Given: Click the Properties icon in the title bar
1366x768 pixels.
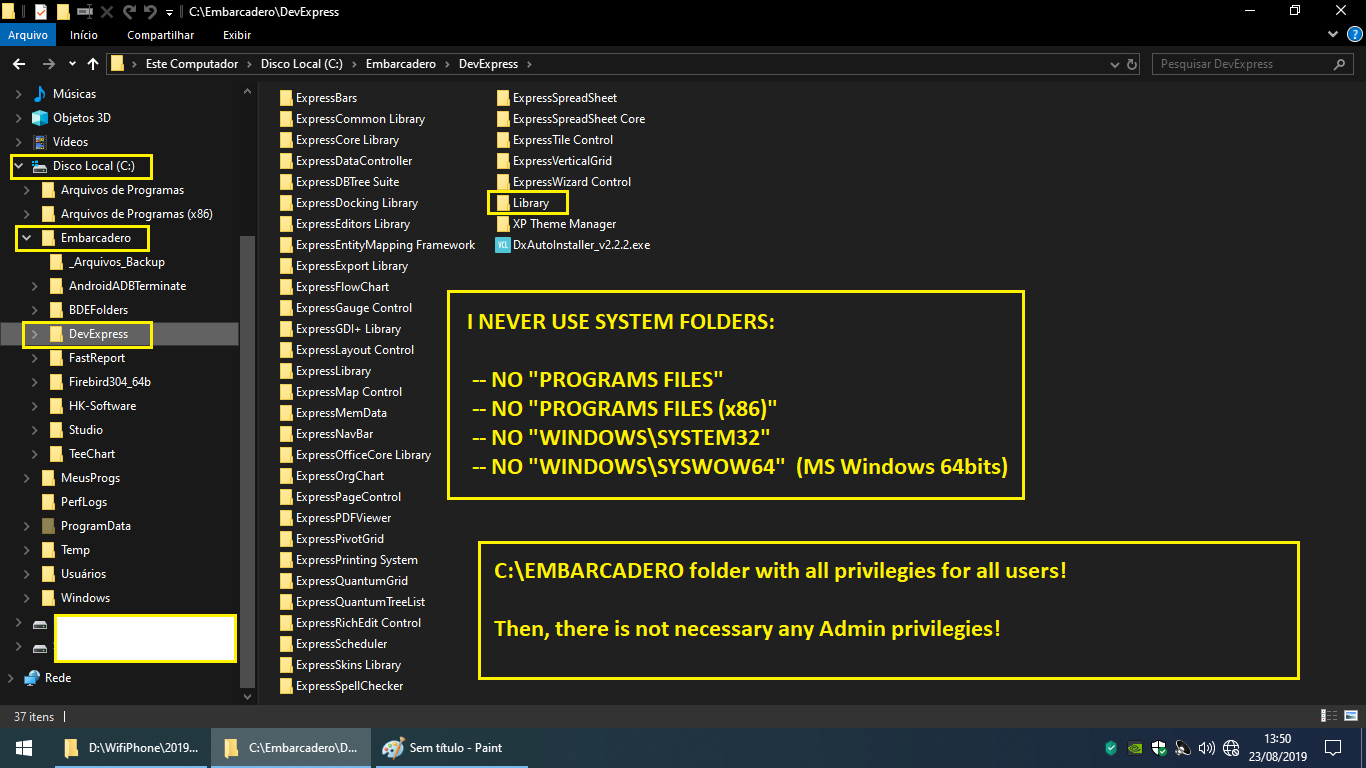Looking at the screenshot, I should point(40,12).
